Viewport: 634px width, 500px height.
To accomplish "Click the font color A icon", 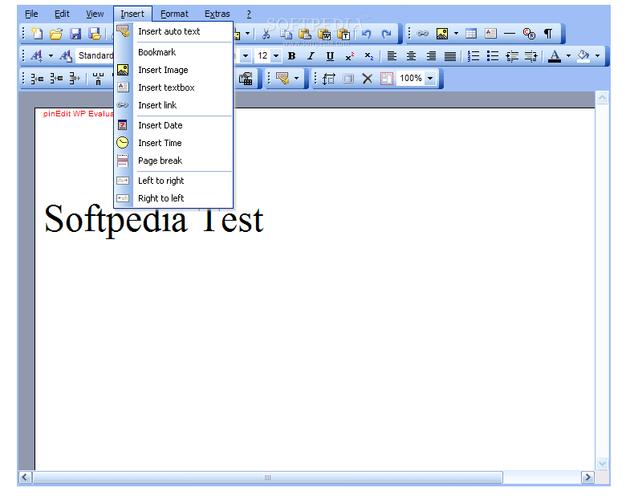I will point(554,56).
